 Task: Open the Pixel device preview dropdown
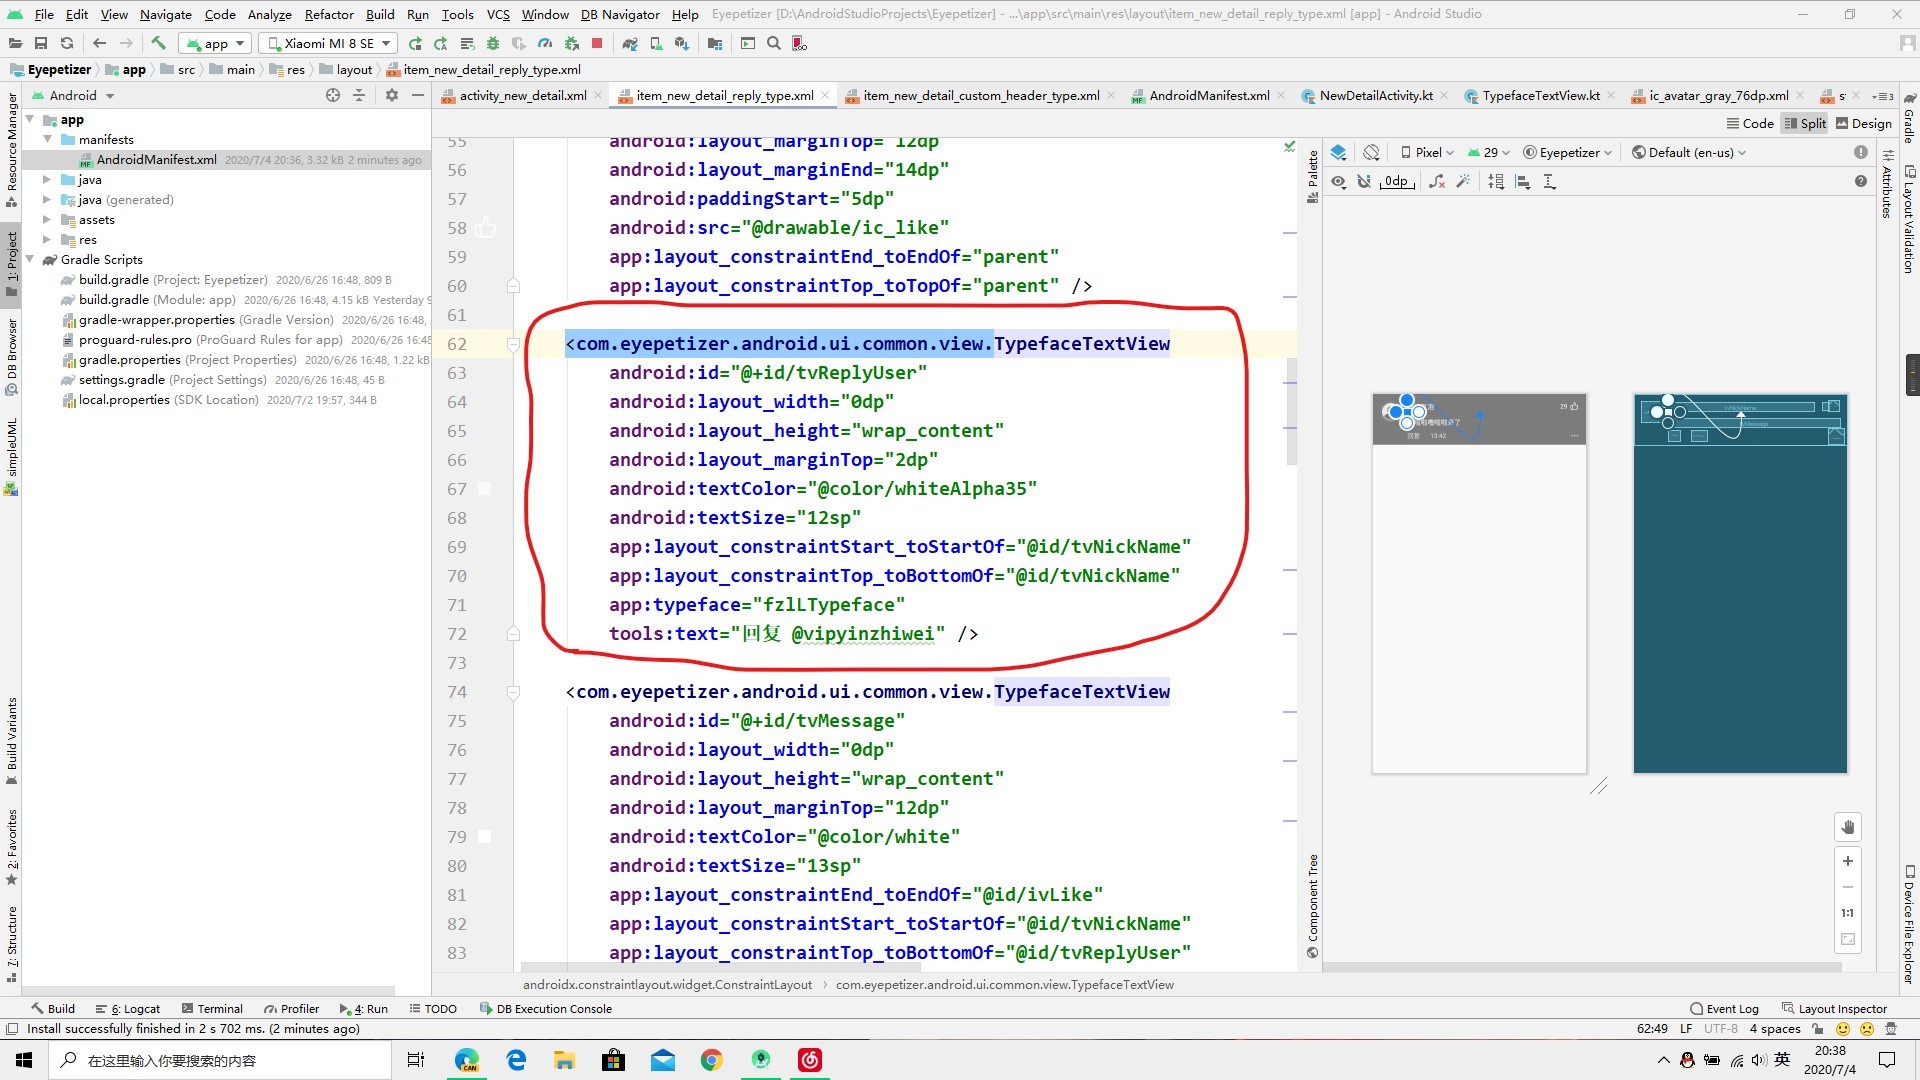[x=1427, y=153]
